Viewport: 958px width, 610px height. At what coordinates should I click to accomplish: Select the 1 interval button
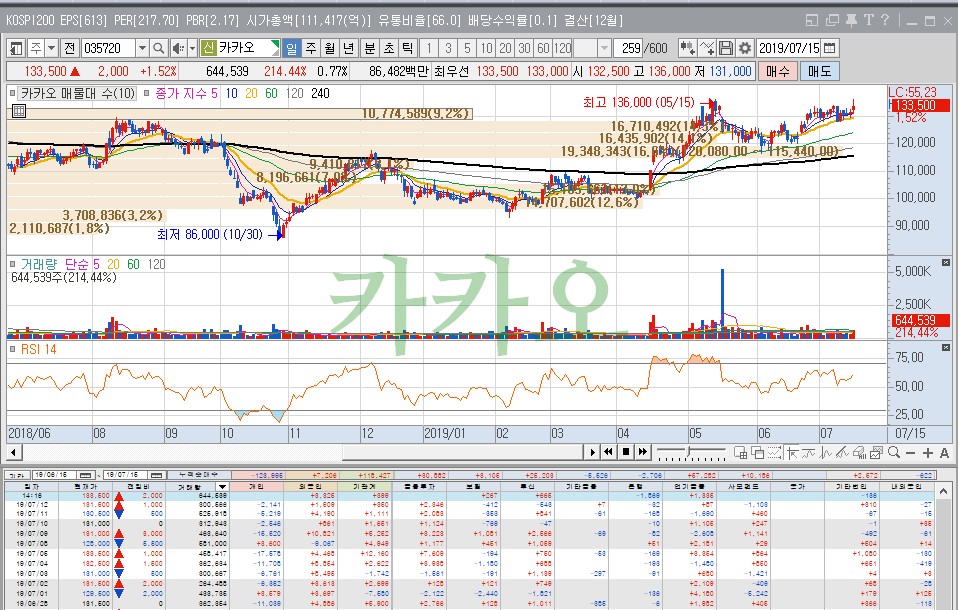(x=430, y=48)
